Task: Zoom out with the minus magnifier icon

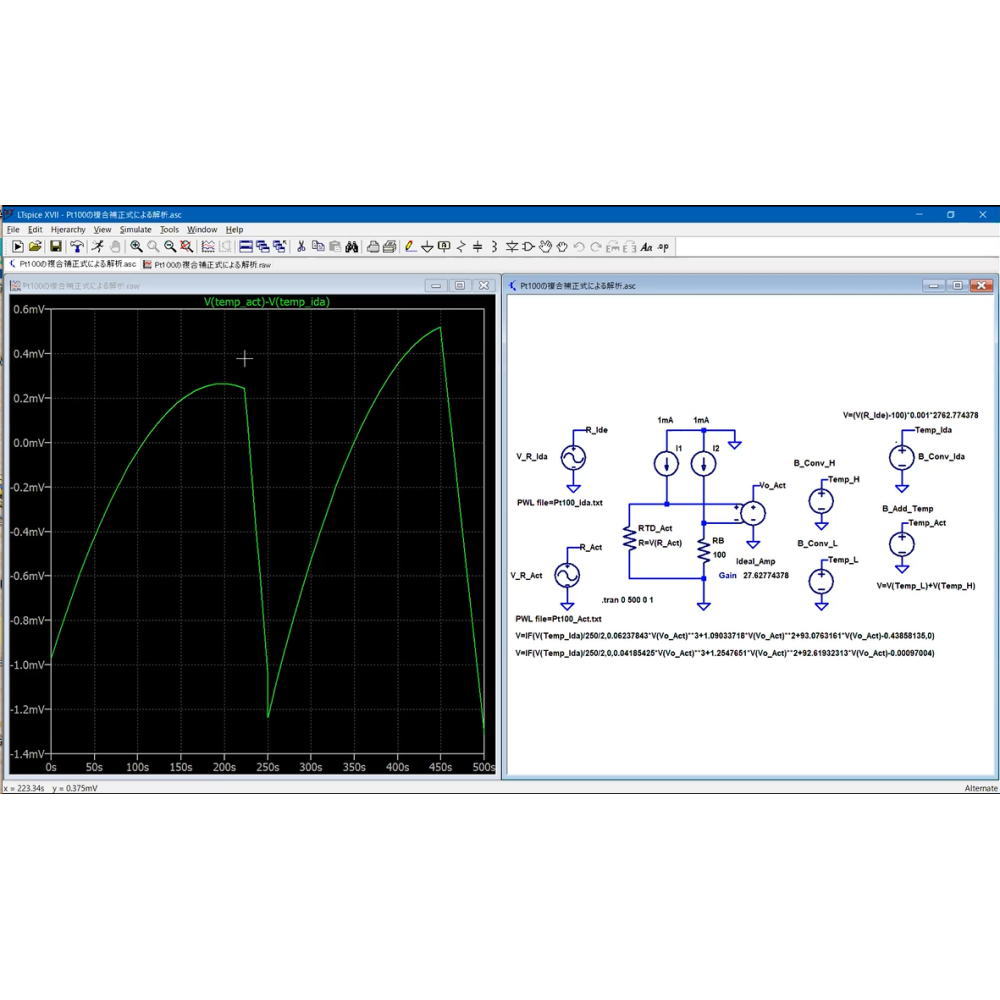Action: [170, 246]
